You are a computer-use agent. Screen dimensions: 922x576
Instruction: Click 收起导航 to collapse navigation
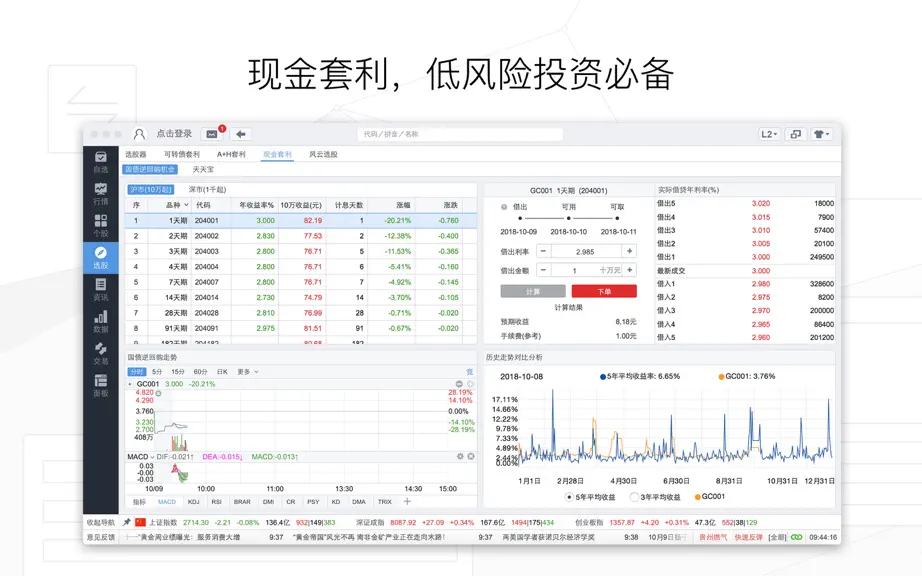point(101,522)
